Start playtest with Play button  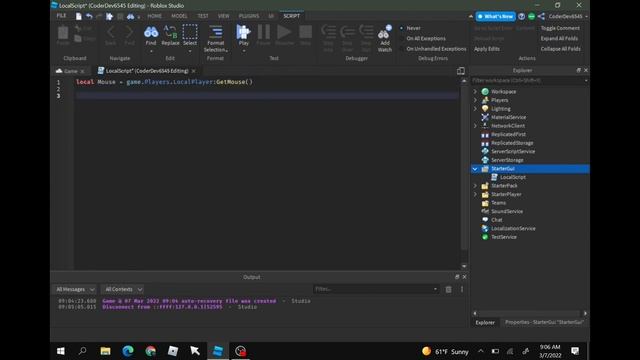point(244,35)
